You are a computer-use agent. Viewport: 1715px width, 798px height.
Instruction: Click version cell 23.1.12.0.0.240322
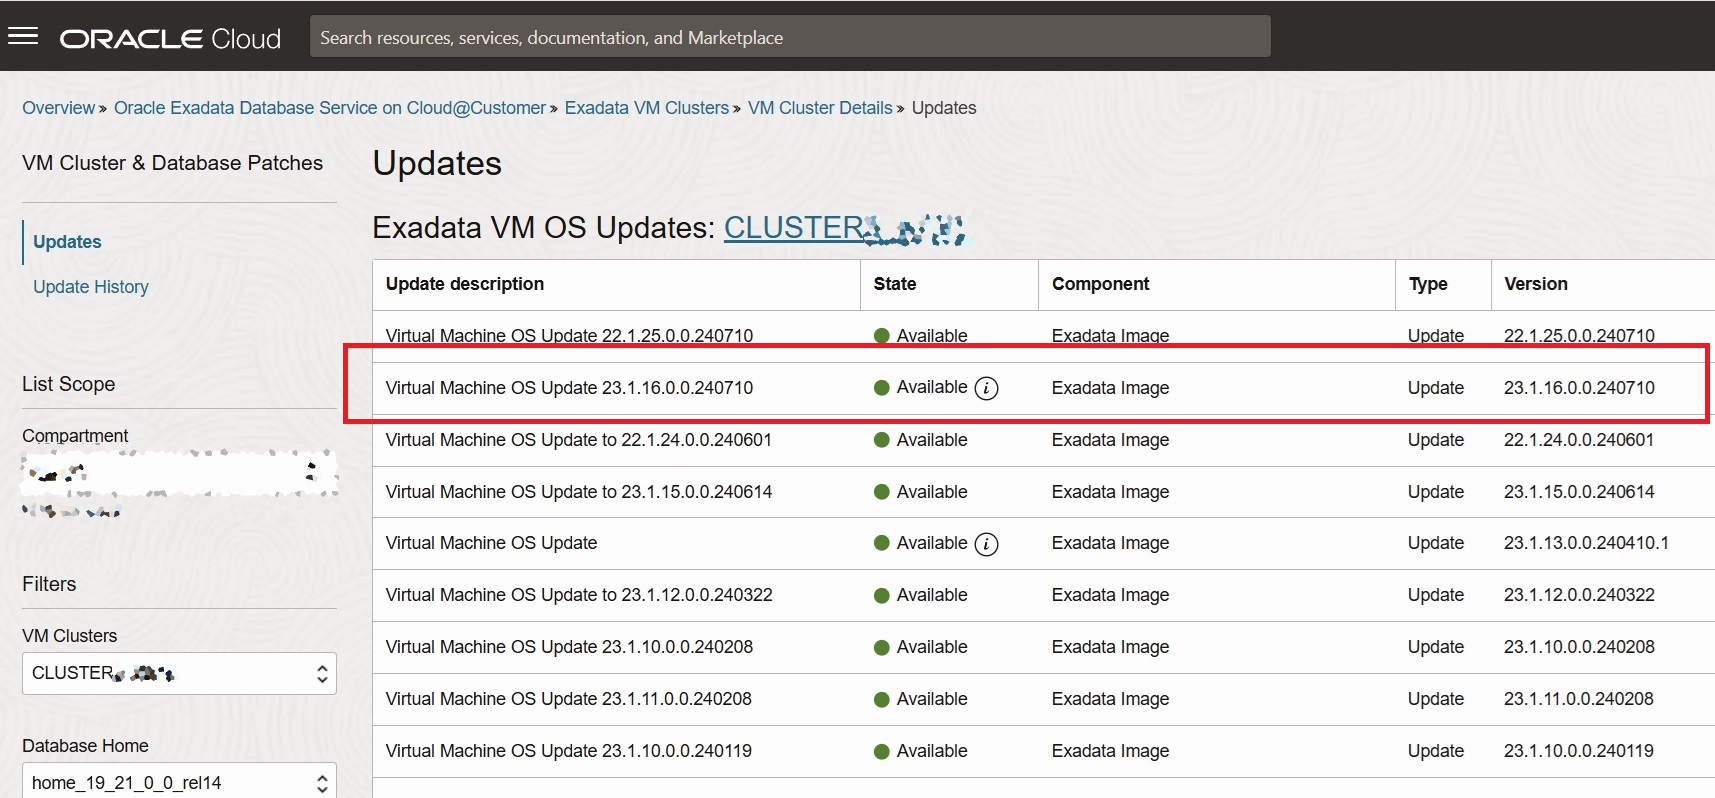pos(1579,595)
